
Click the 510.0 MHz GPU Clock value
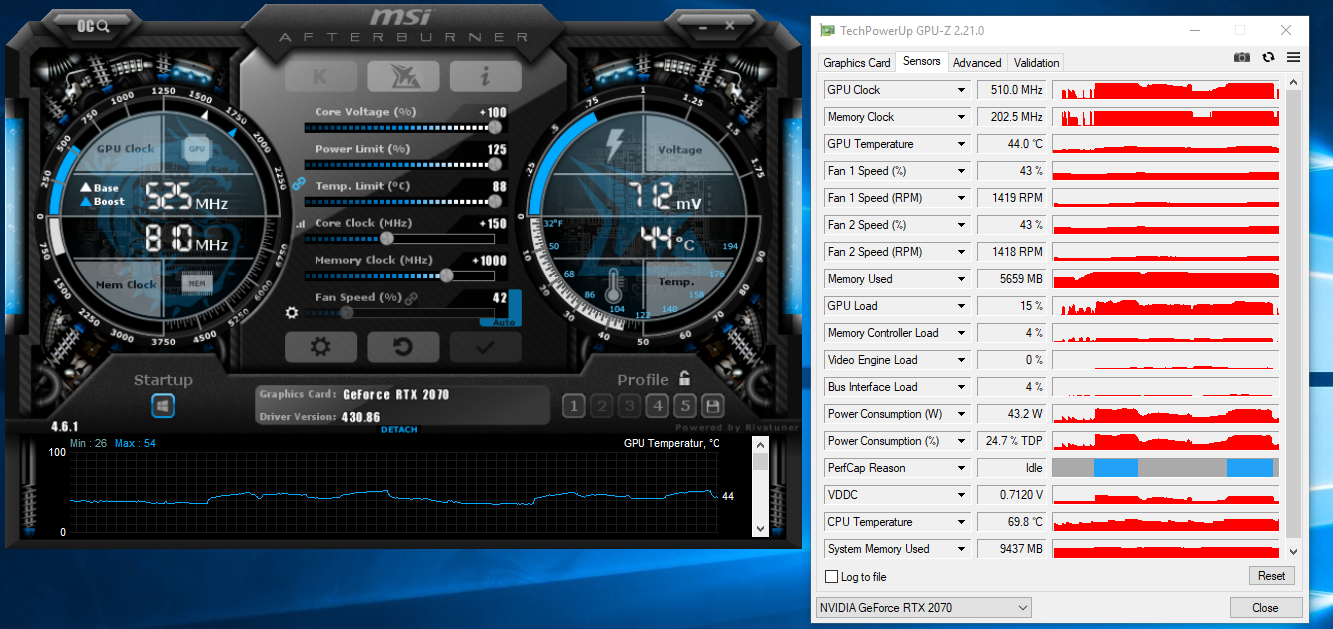point(1012,90)
